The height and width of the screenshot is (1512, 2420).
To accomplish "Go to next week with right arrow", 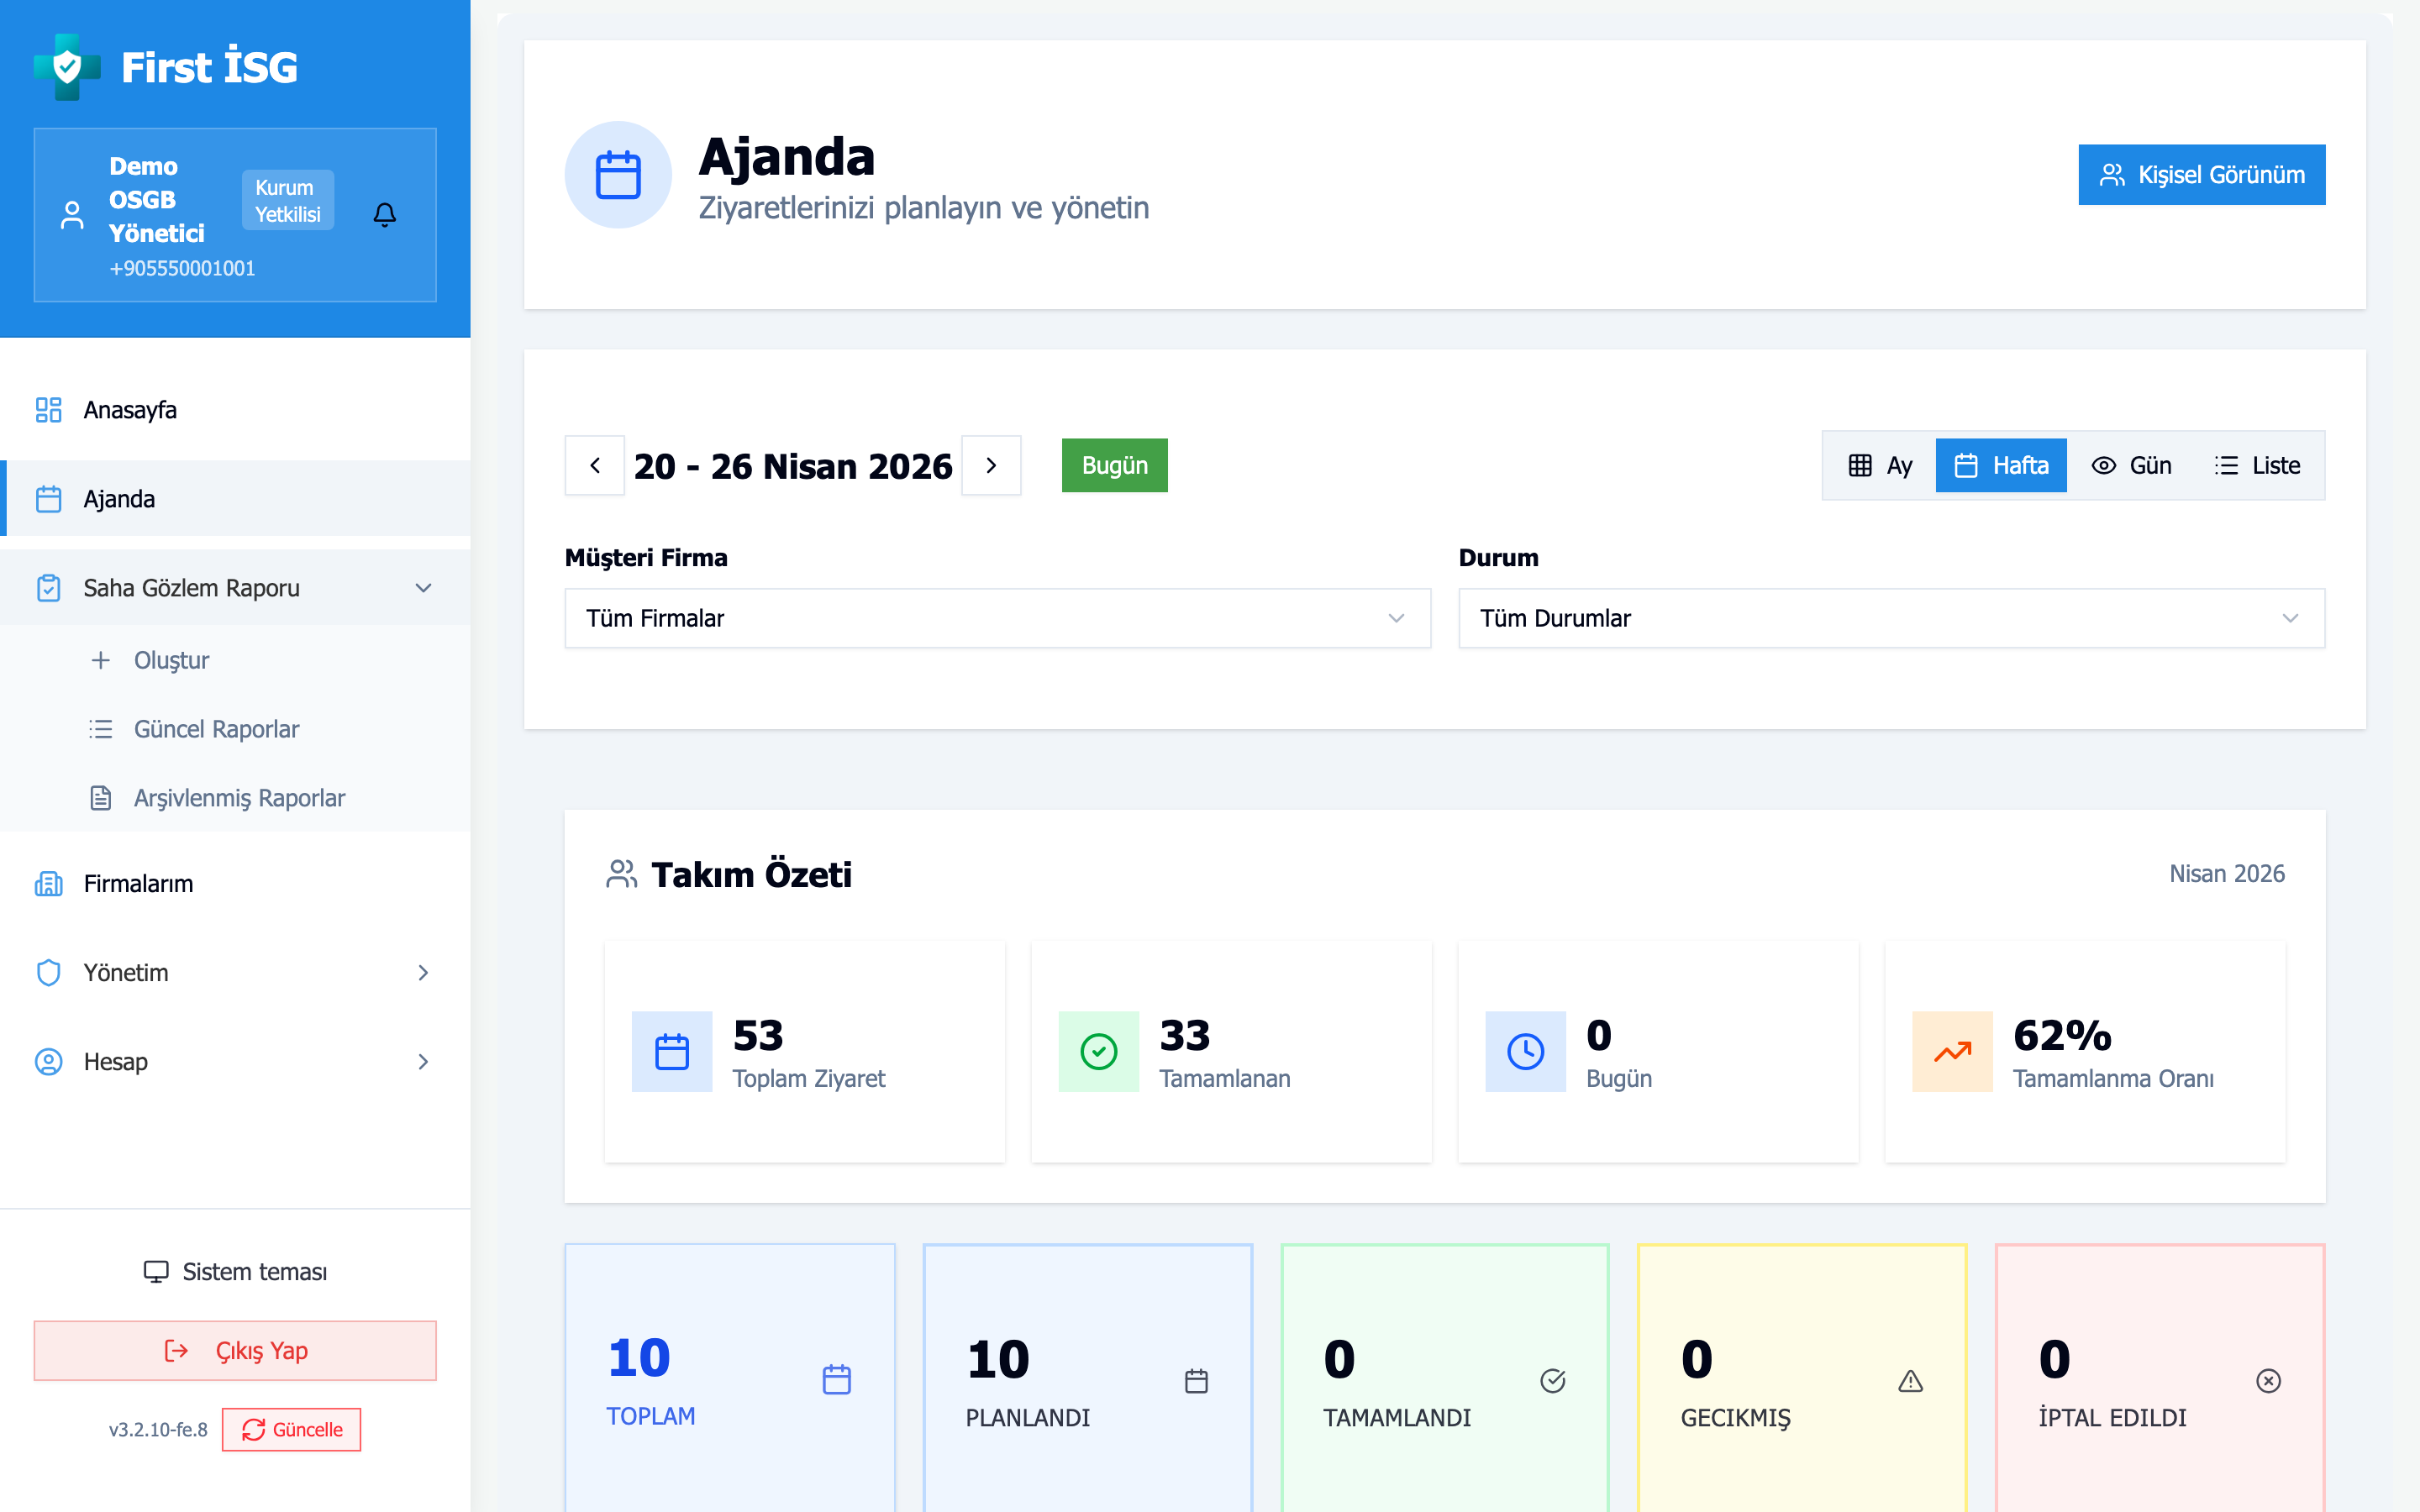I will tap(991, 465).
